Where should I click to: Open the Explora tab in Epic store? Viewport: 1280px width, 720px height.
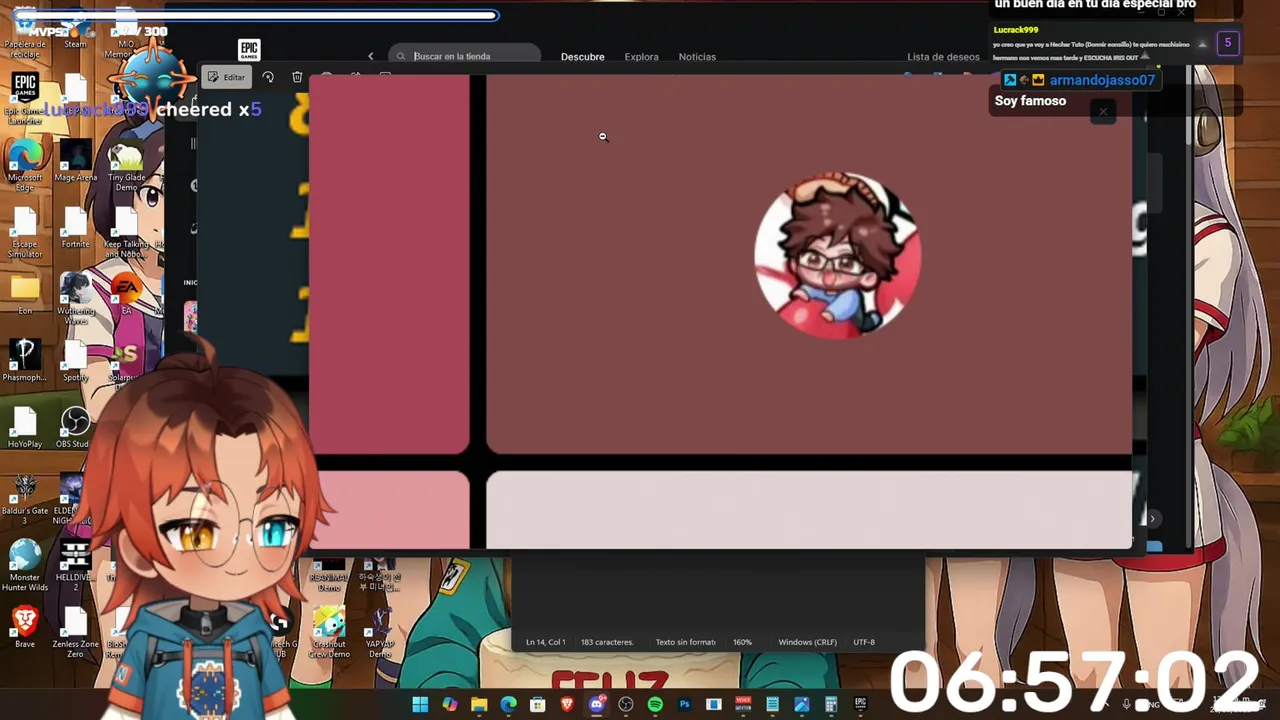641,57
